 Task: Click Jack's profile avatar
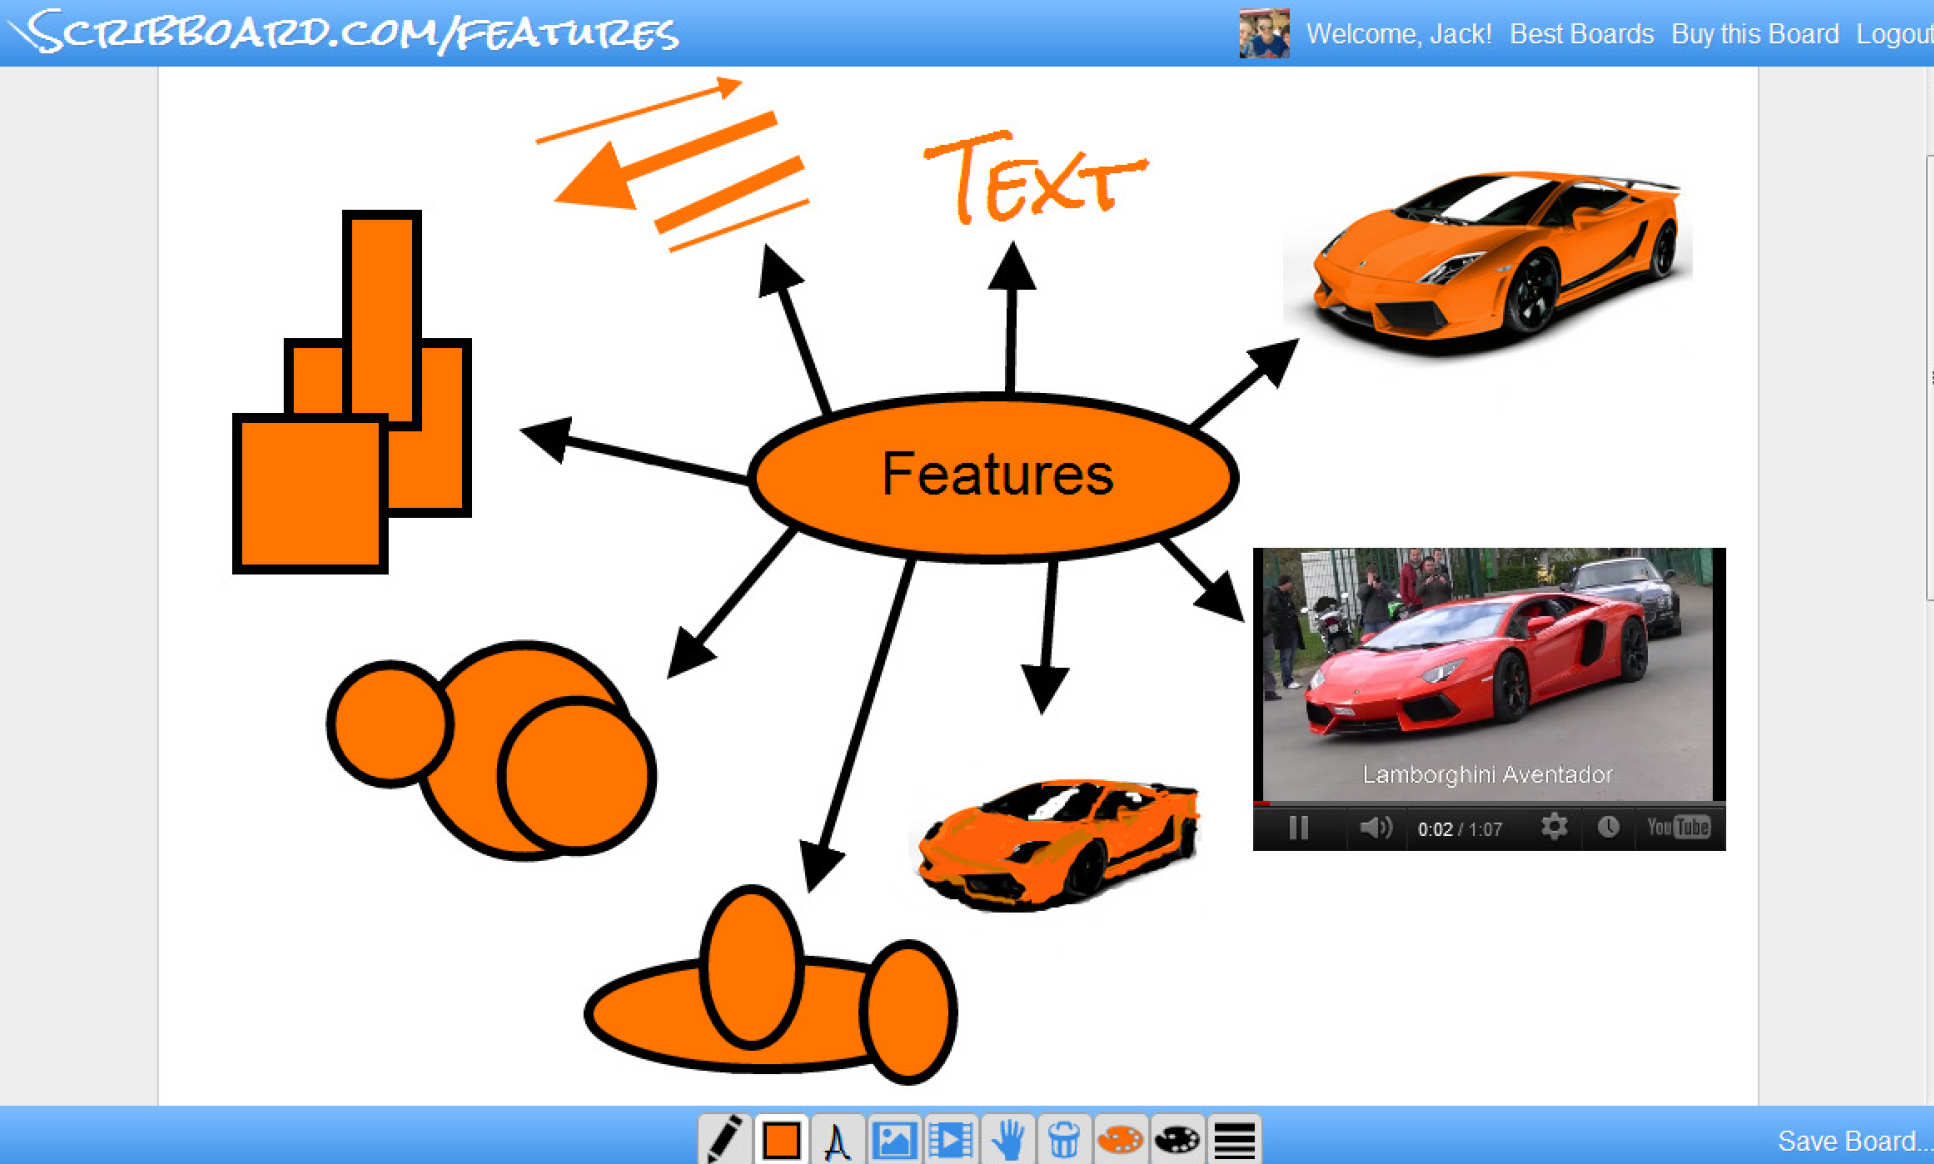click(1264, 34)
